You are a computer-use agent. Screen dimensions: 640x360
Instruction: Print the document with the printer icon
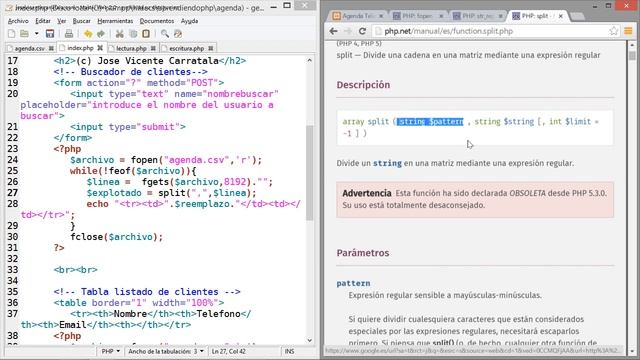tap(69, 34)
